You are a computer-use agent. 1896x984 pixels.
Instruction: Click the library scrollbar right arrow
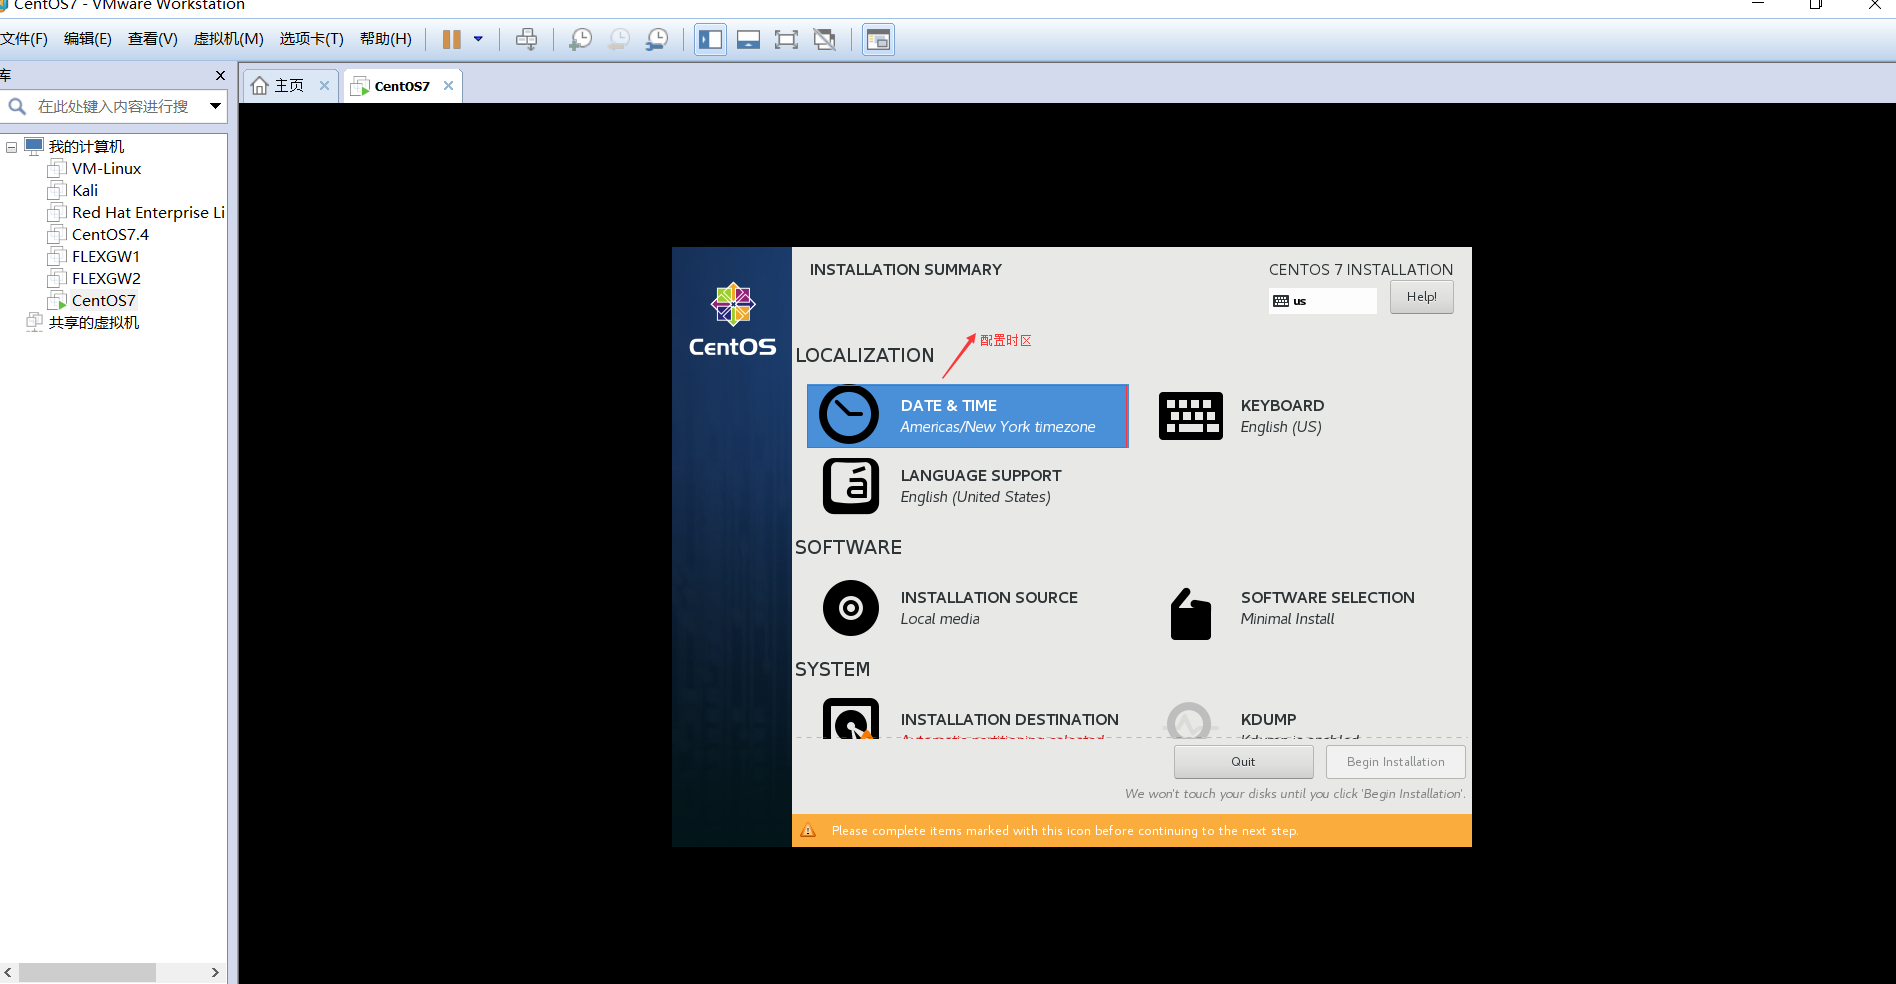click(x=215, y=972)
